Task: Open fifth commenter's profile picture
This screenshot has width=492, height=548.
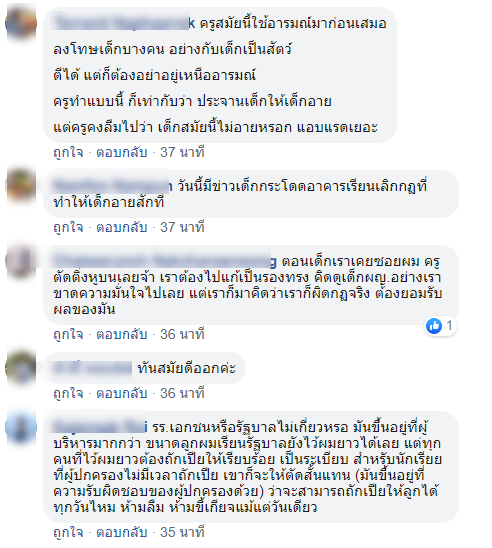Action: coord(21,427)
